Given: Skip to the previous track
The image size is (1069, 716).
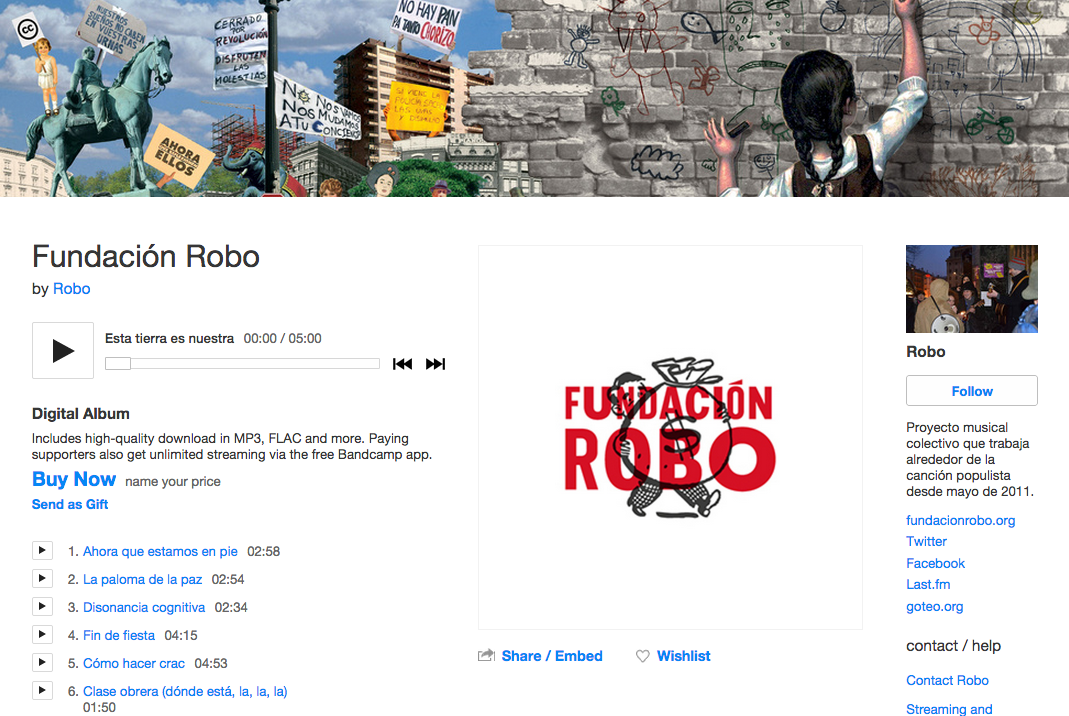Looking at the screenshot, I should pyautogui.click(x=402, y=364).
